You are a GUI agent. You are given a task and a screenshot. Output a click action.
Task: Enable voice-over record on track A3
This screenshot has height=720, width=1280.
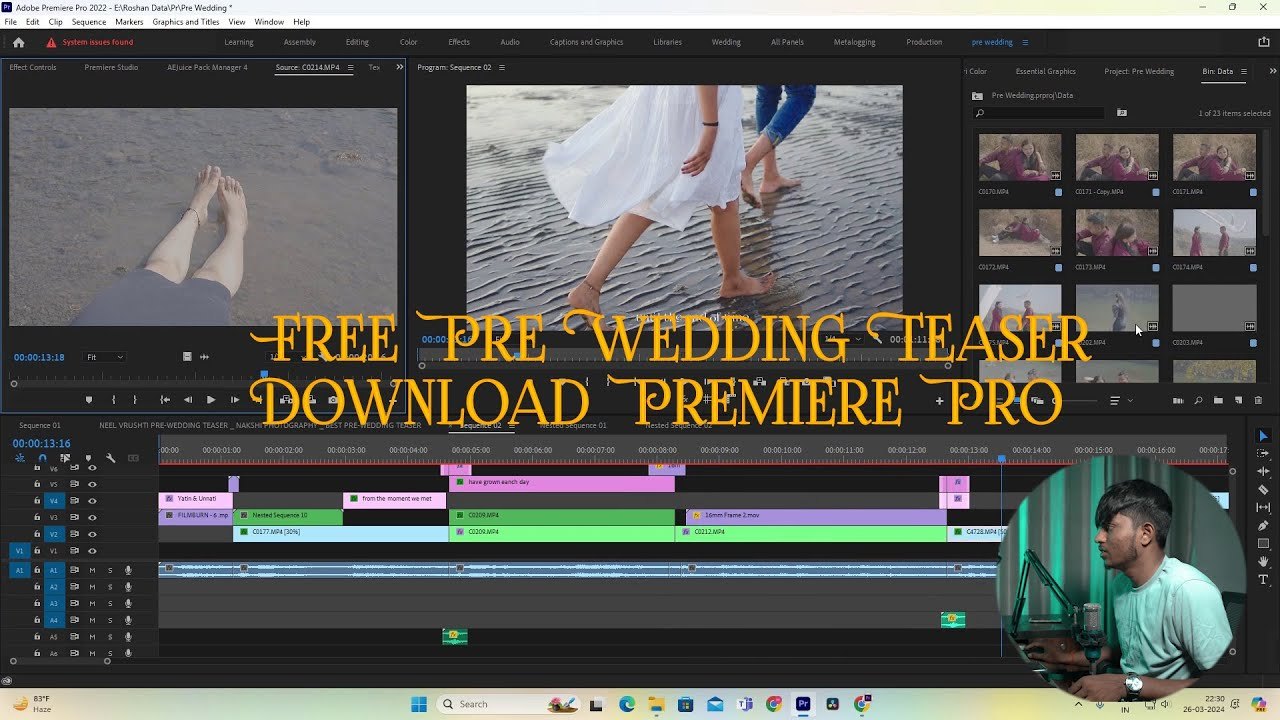128,604
